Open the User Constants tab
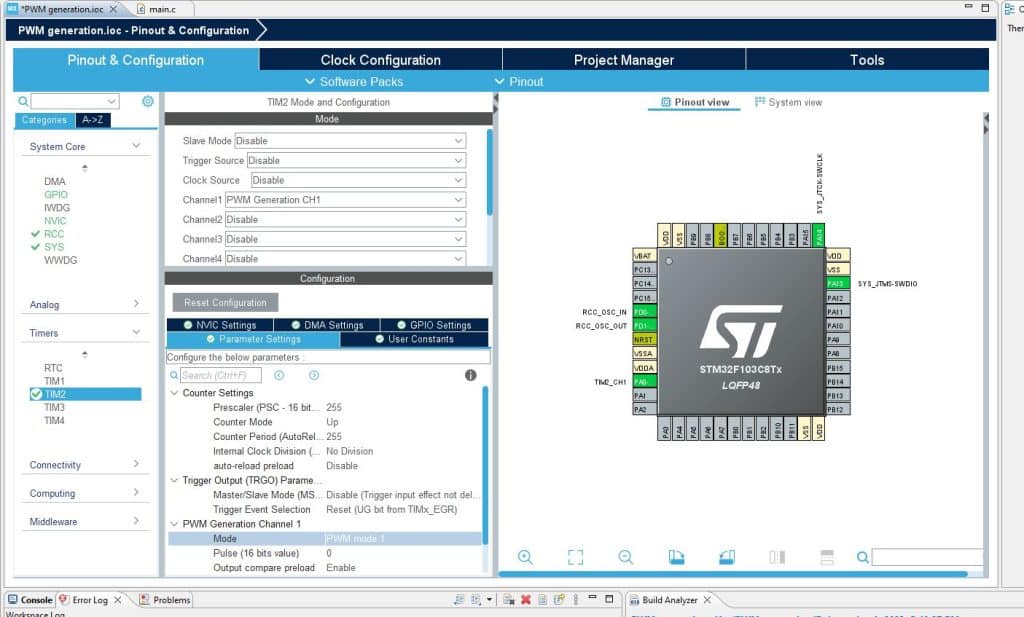Viewport: 1024px width, 617px height. pos(414,339)
